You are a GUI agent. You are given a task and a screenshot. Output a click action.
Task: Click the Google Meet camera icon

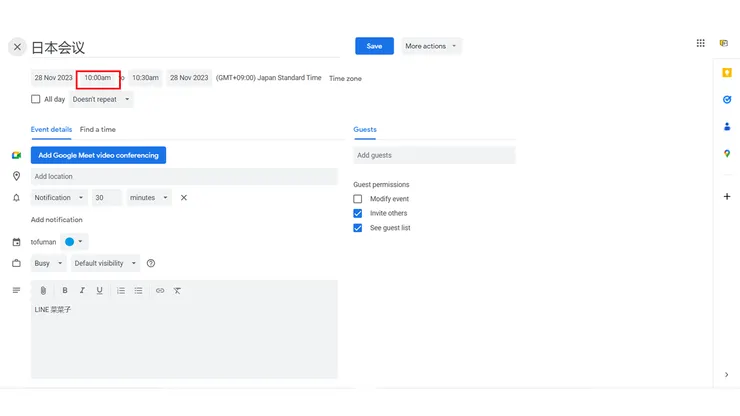click(17, 155)
